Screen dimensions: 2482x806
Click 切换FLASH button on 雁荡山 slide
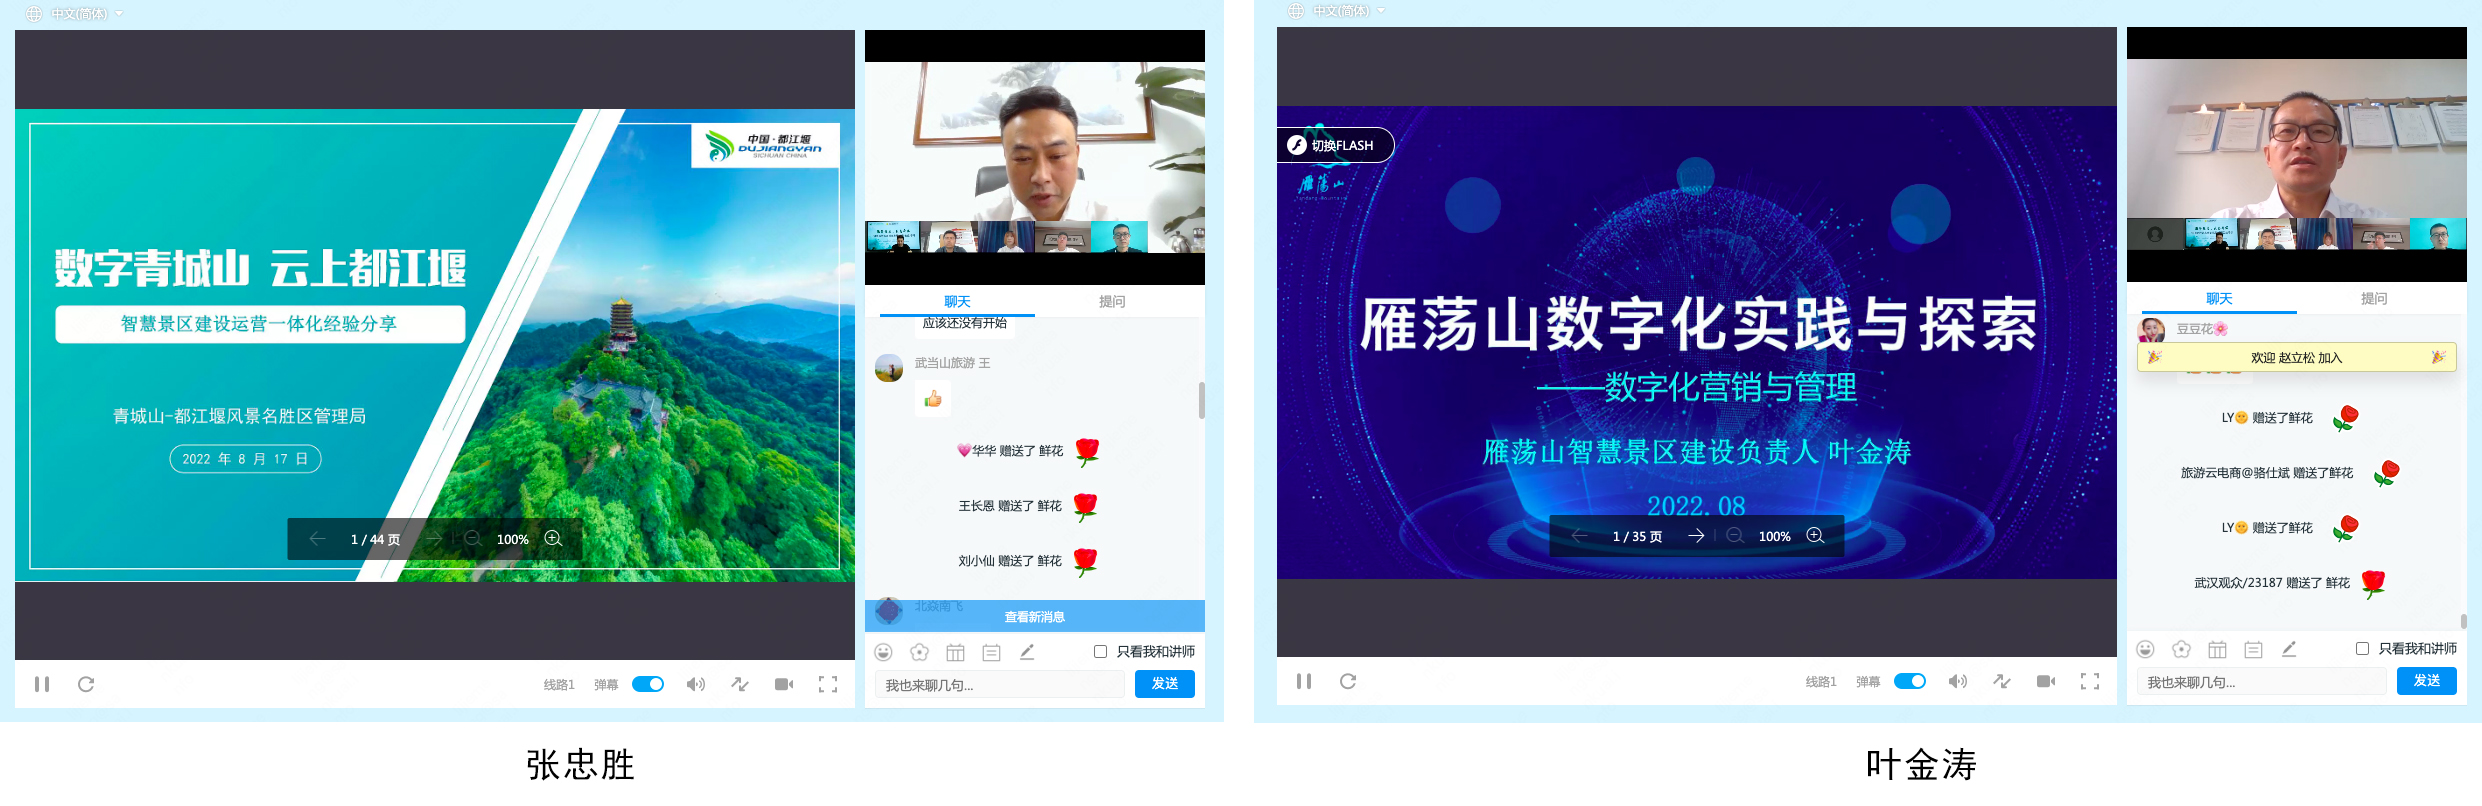coord(1334,145)
